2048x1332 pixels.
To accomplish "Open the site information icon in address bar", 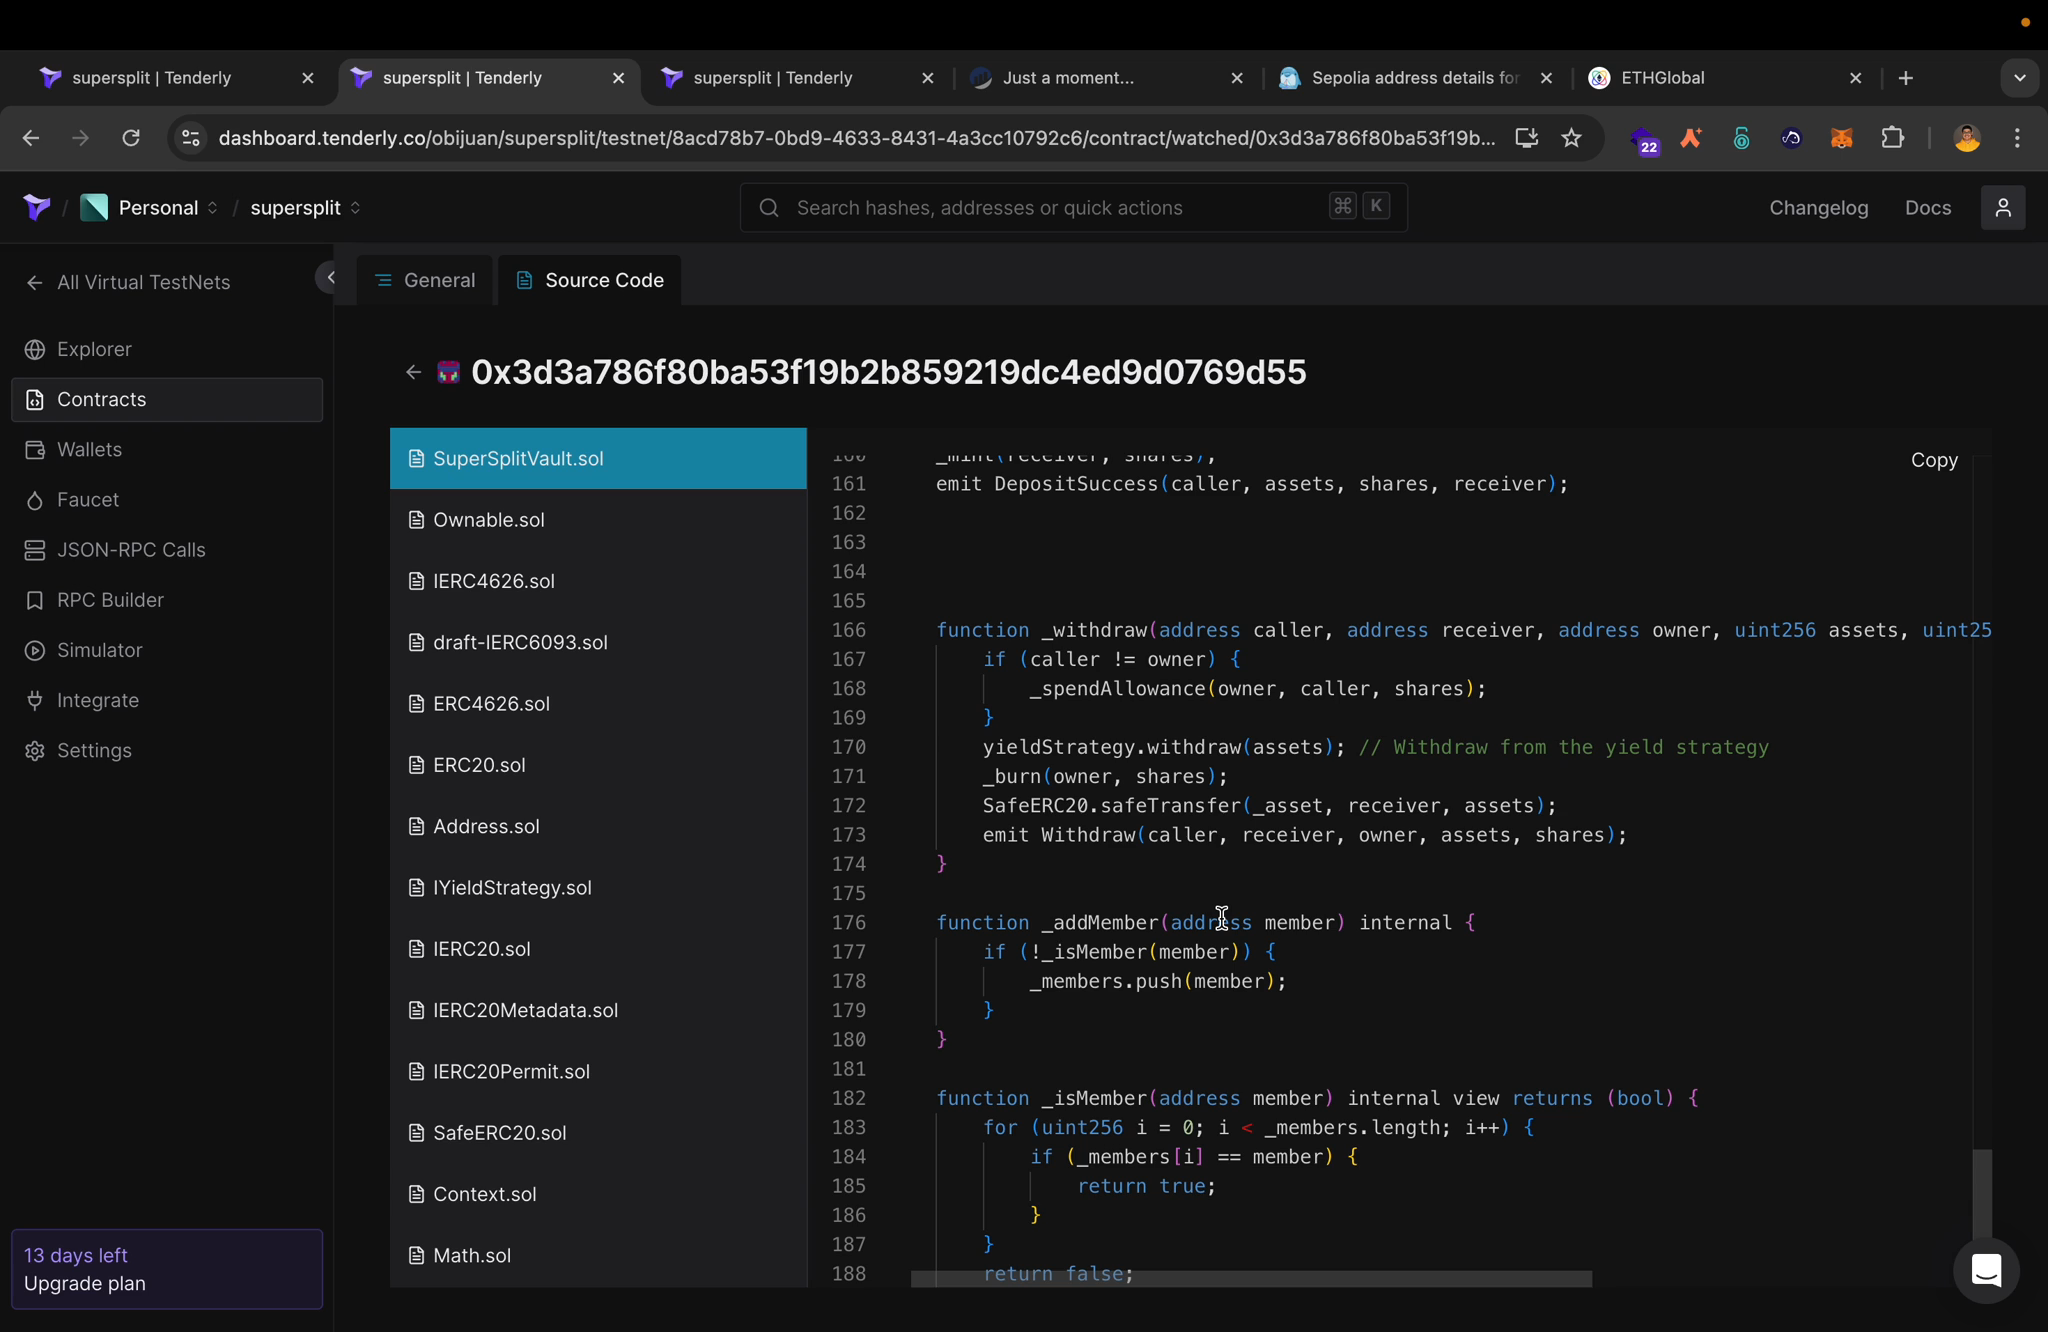I will tap(190, 138).
